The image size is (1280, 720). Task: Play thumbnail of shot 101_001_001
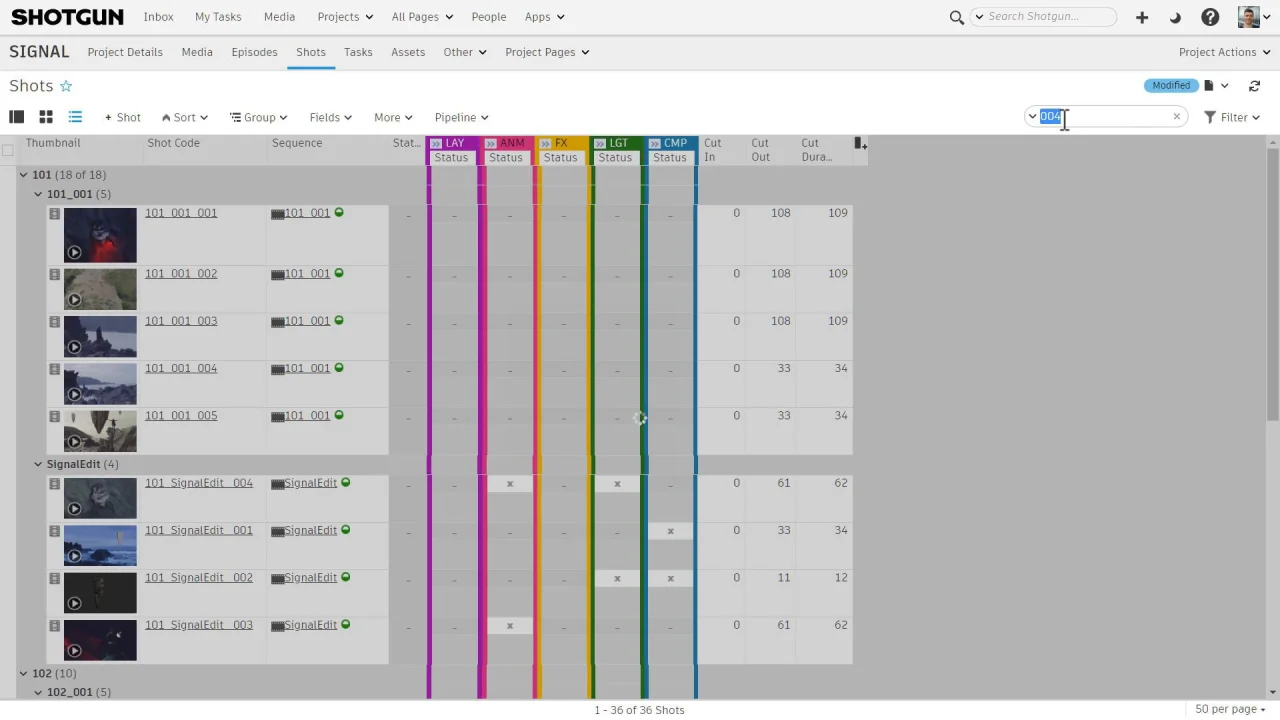click(74, 252)
